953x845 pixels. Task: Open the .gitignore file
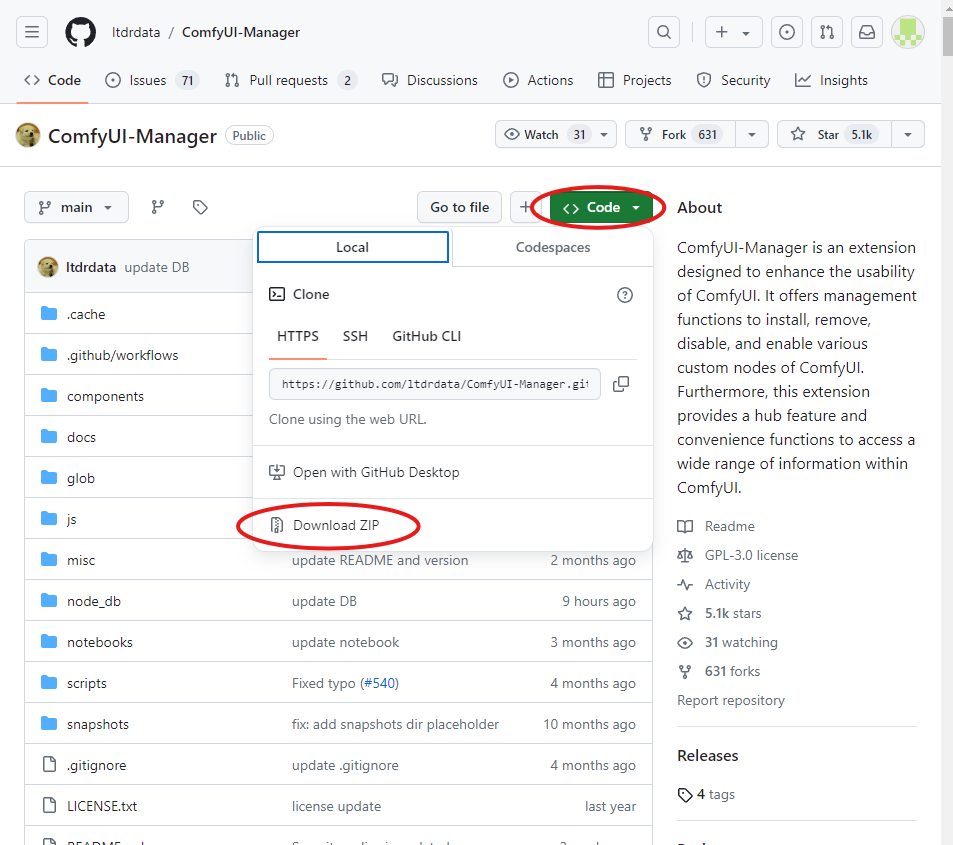[x=96, y=765]
